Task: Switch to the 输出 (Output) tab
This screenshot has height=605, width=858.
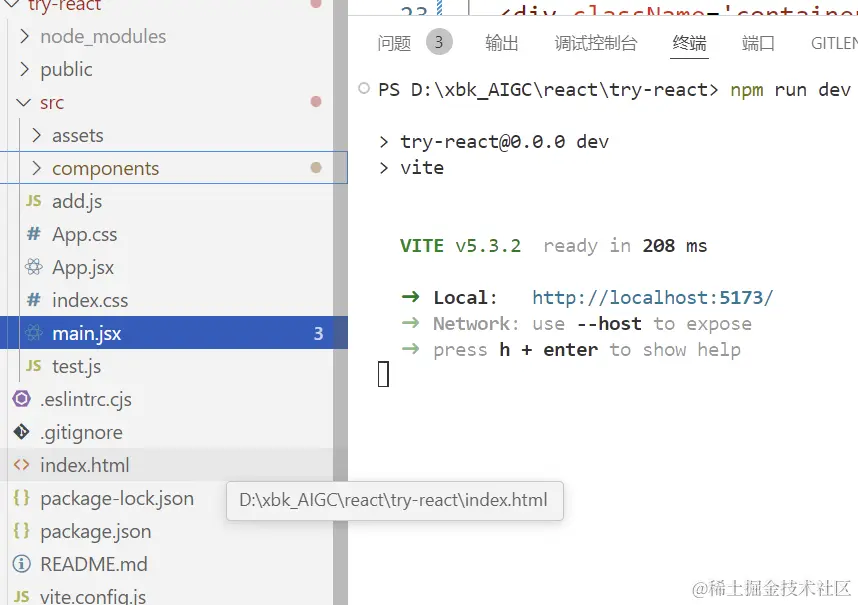Action: click(x=502, y=43)
